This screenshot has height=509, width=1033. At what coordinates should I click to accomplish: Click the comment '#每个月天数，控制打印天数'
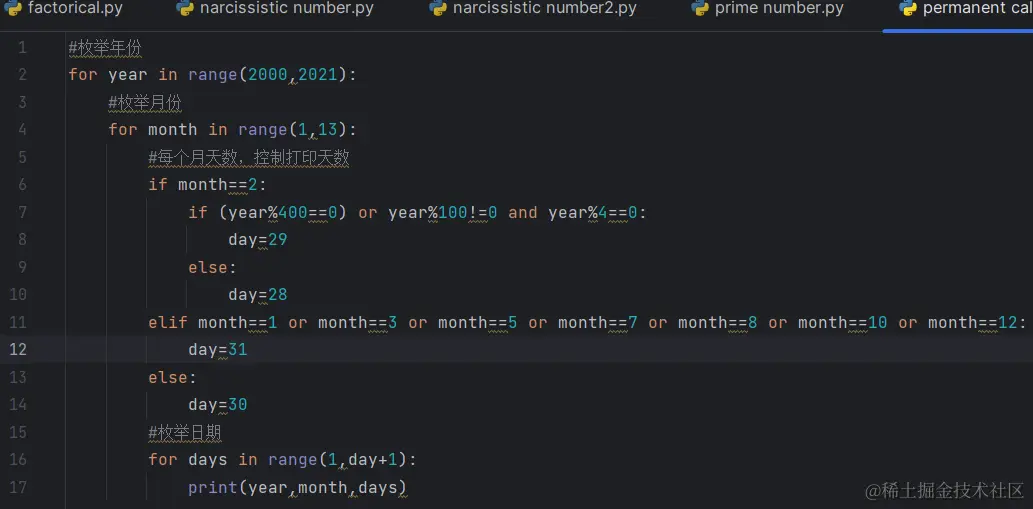(249, 157)
